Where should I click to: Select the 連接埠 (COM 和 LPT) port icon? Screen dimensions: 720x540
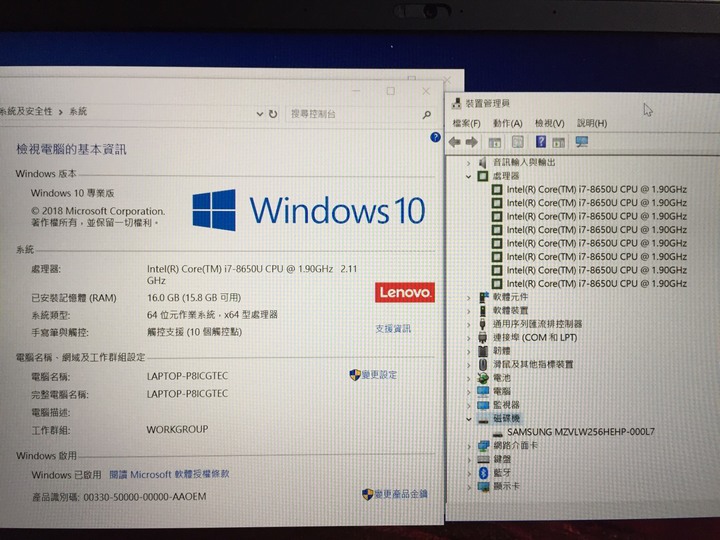(x=483, y=338)
